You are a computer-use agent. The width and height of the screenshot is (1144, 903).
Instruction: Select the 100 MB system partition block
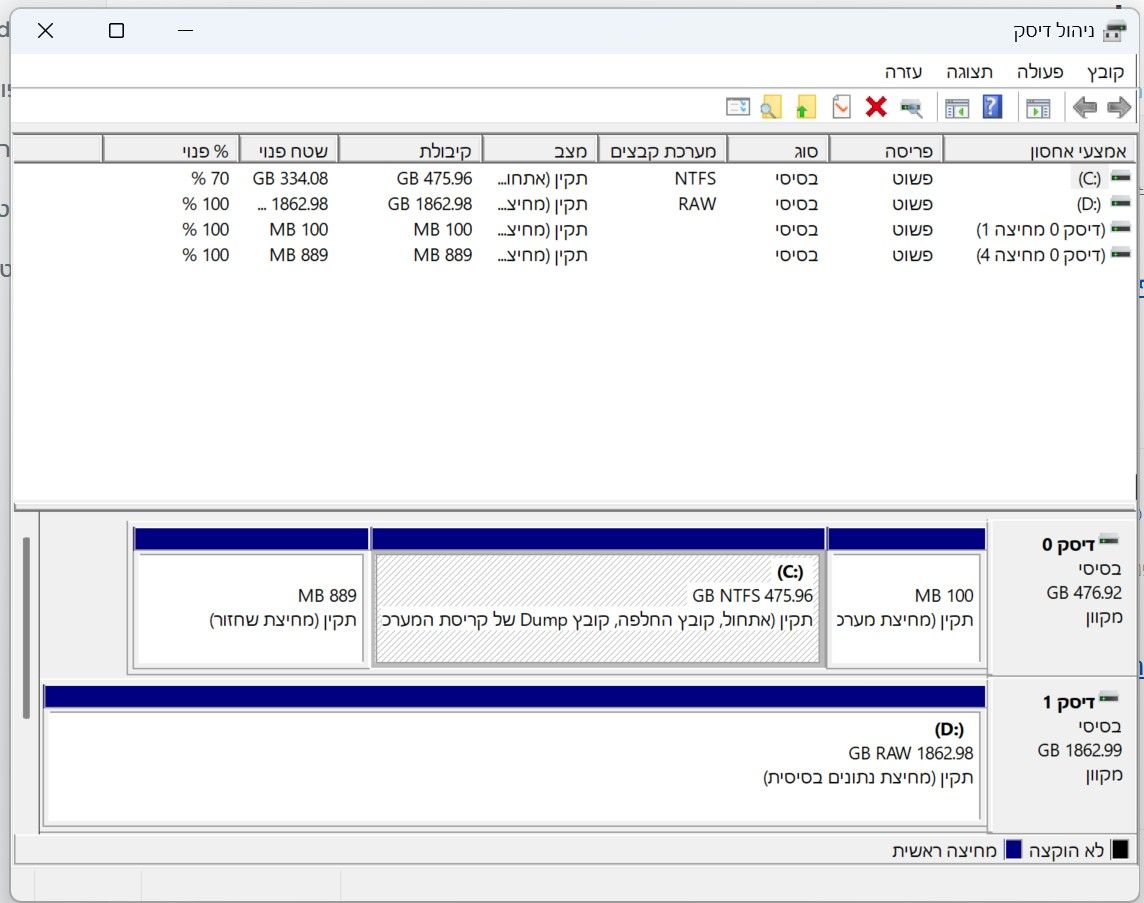click(x=906, y=608)
